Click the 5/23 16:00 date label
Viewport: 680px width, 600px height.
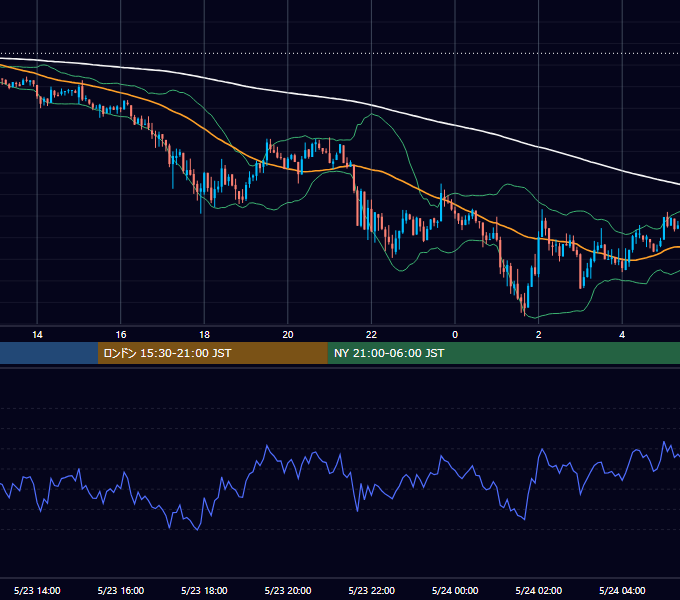121,590
